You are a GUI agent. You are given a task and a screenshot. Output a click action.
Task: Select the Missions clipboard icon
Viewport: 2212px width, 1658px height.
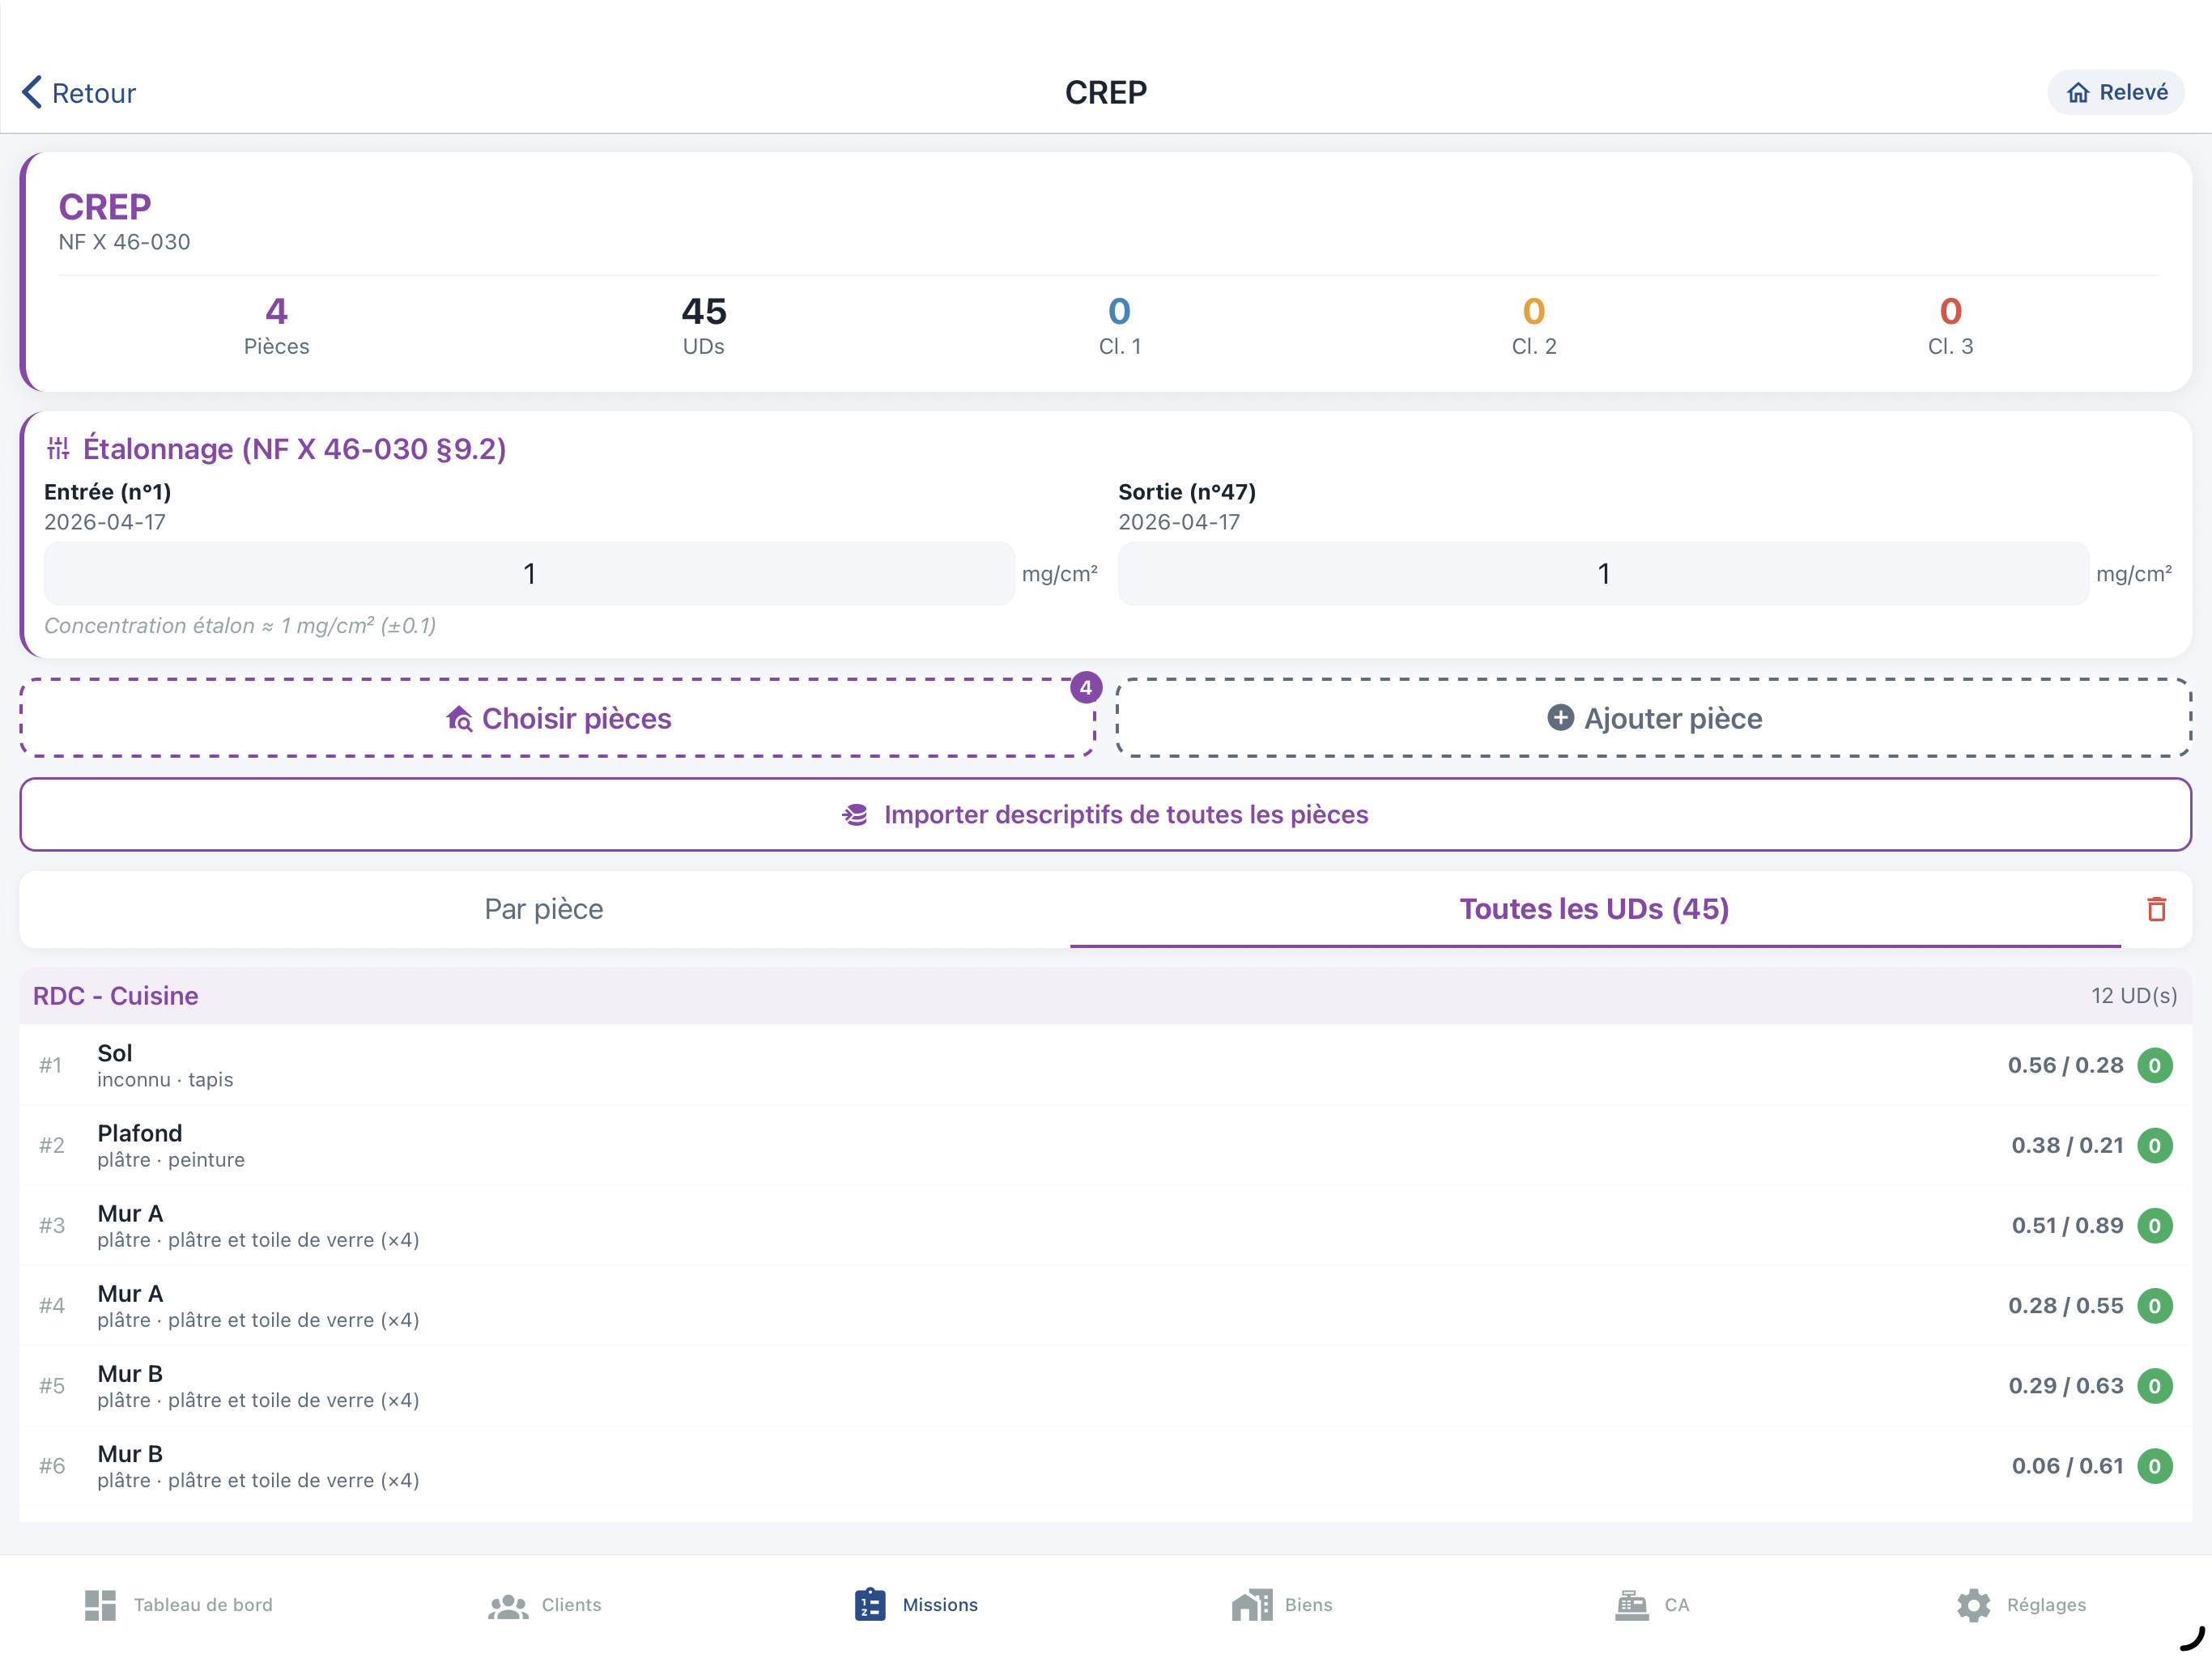pos(870,1605)
